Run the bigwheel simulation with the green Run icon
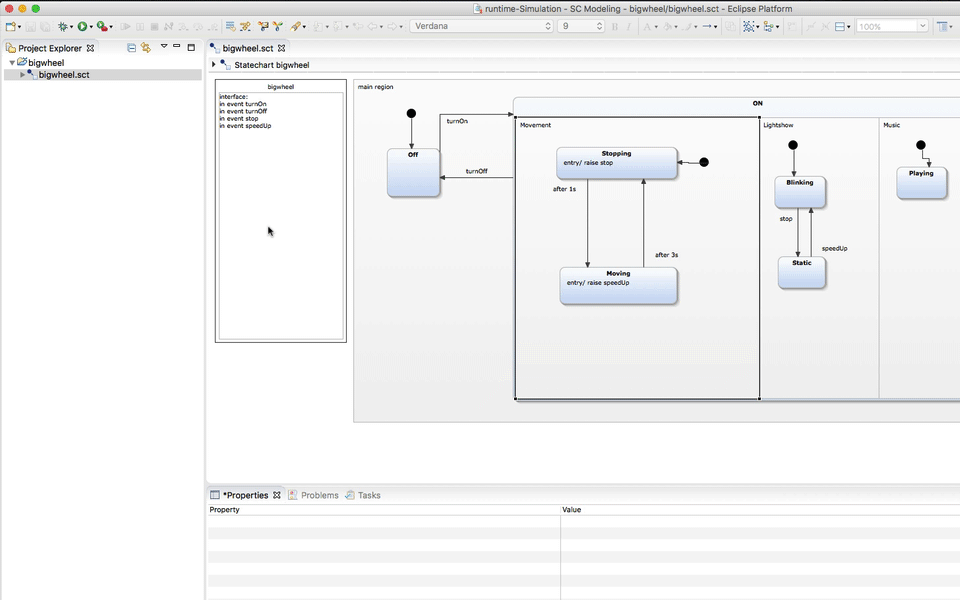The image size is (960, 600). pos(81,27)
